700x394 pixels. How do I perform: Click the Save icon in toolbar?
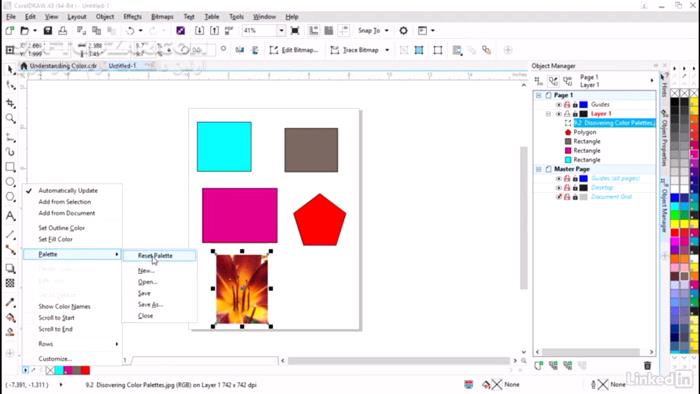pyautogui.click(x=48, y=30)
